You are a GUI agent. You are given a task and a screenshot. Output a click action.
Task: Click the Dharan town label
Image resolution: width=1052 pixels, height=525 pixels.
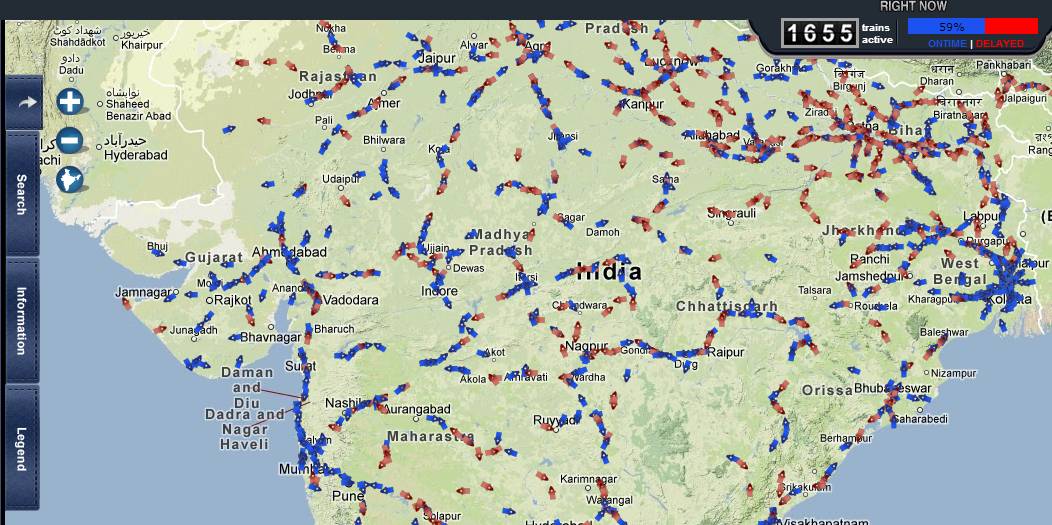tap(936, 81)
